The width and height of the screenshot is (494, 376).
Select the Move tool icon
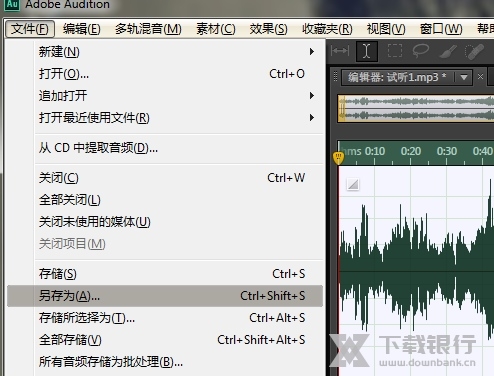tap(340, 51)
